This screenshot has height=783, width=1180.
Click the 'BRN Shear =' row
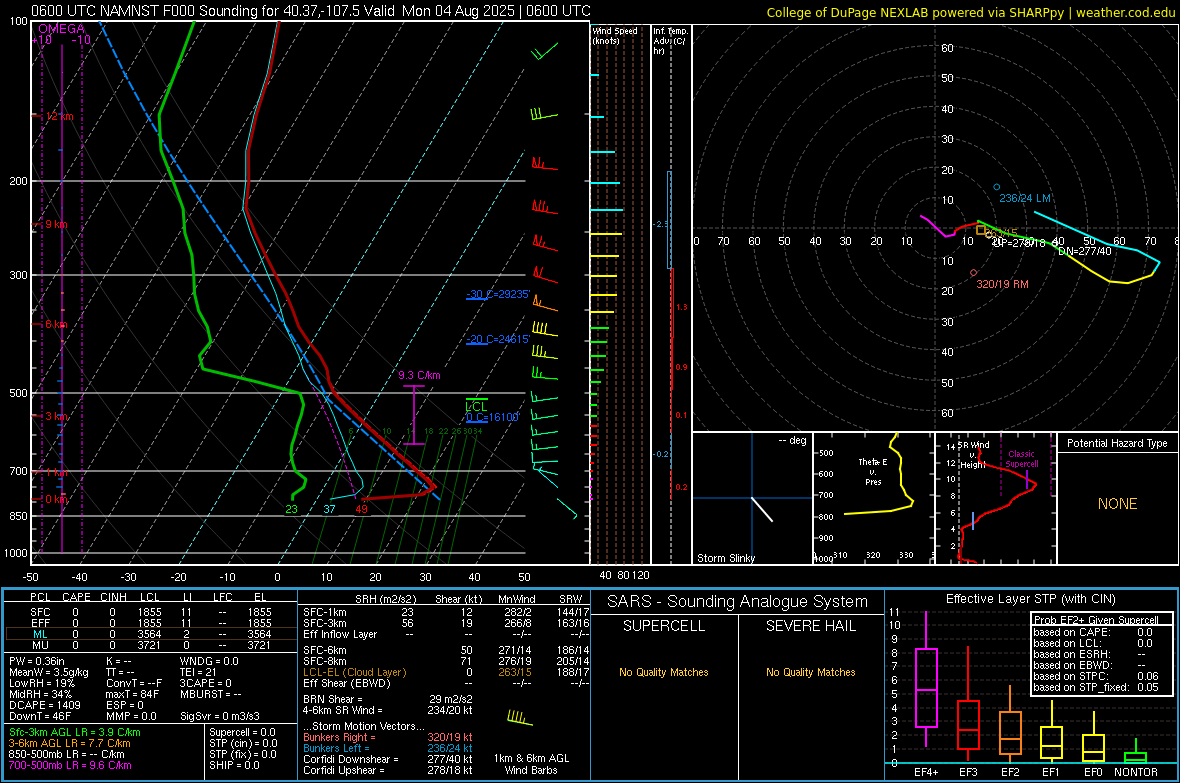click(x=388, y=699)
